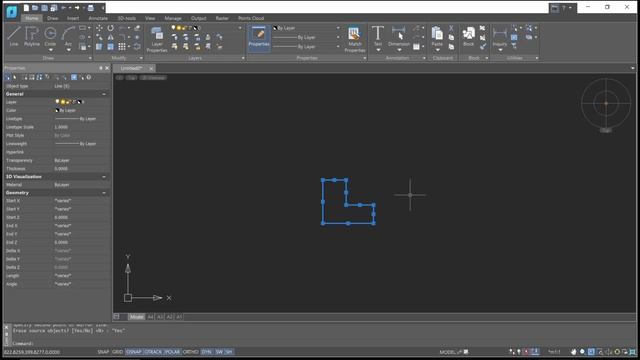Open the Annotate ribbon tab
This screenshot has width=640, height=360.
coord(98,18)
